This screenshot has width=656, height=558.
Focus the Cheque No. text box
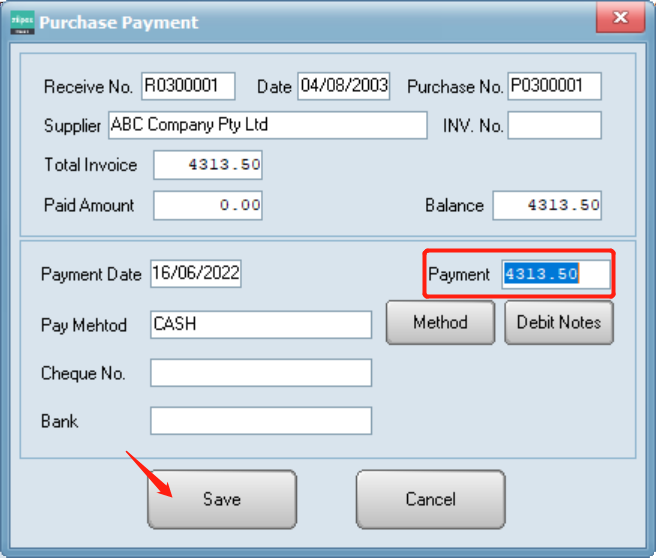[x=260, y=373]
